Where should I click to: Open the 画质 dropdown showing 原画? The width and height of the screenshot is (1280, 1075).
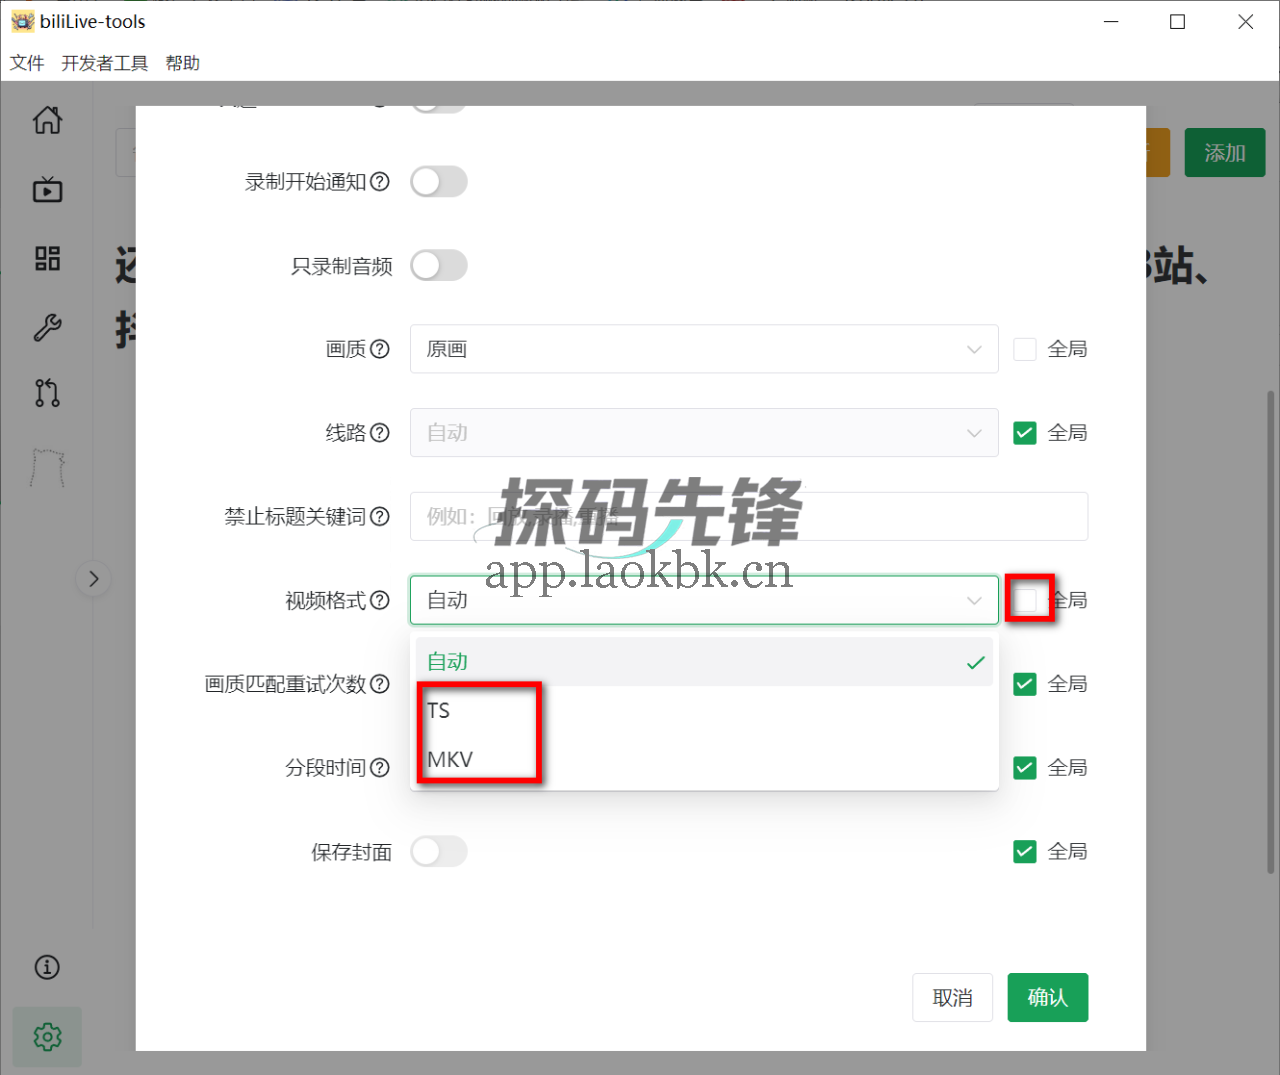[x=704, y=349]
